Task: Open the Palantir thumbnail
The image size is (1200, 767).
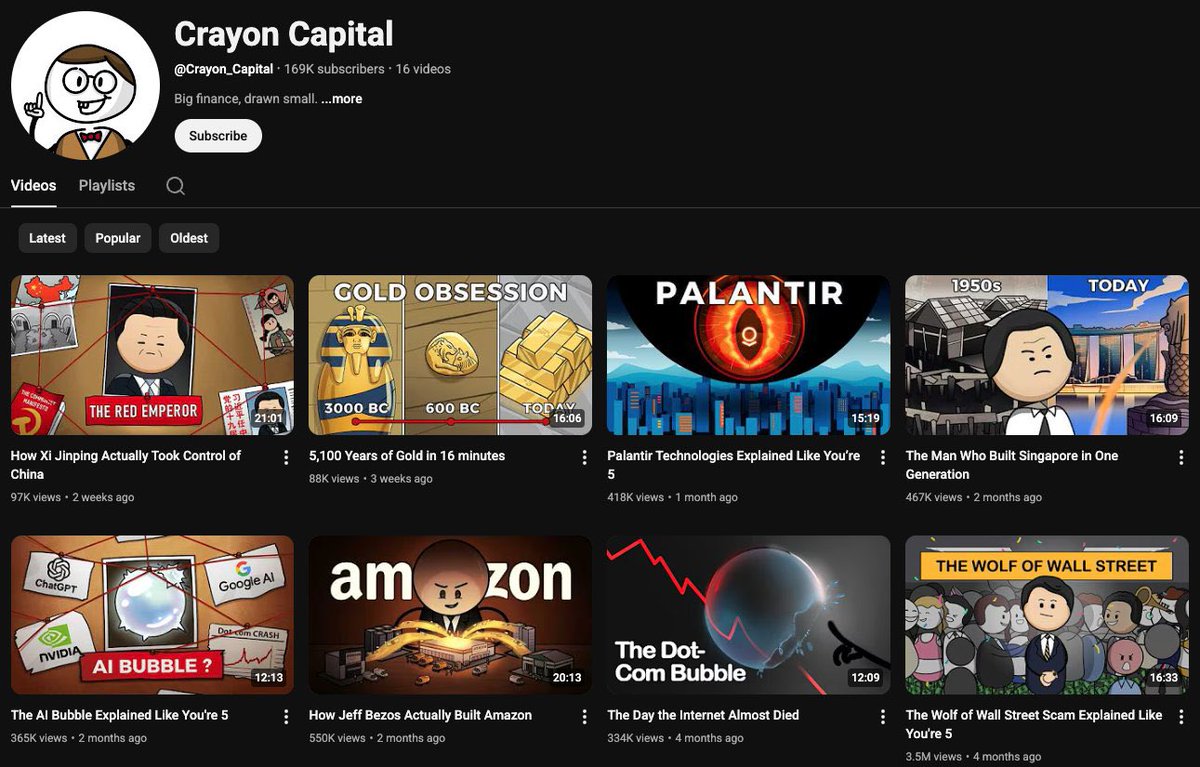Action: click(x=748, y=355)
